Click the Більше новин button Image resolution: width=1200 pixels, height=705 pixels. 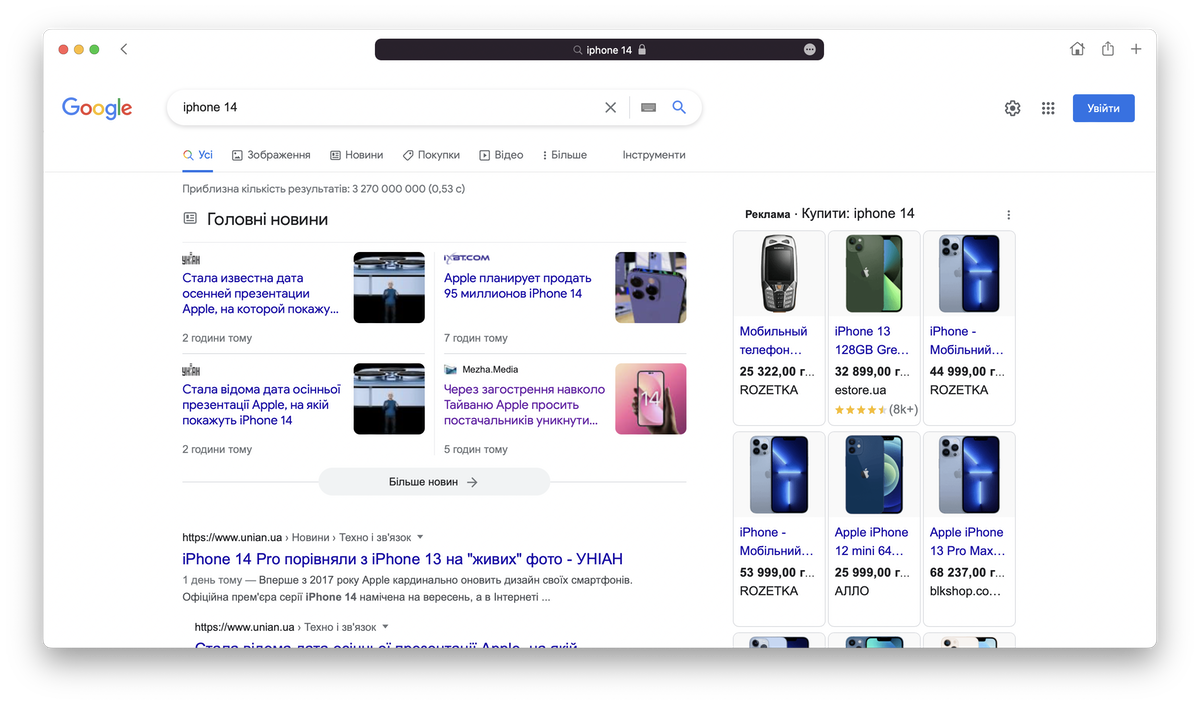pos(434,482)
